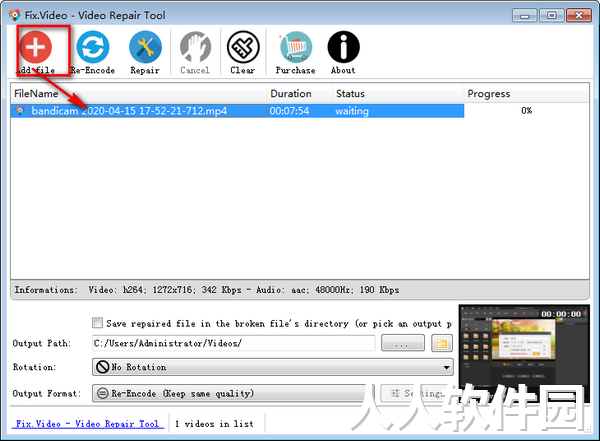Select the bandicam 2020-04-15 mp4 row
Image resolution: width=600 pixels, height=441 pixels.
pyautogui.click(x=237, y=111)
